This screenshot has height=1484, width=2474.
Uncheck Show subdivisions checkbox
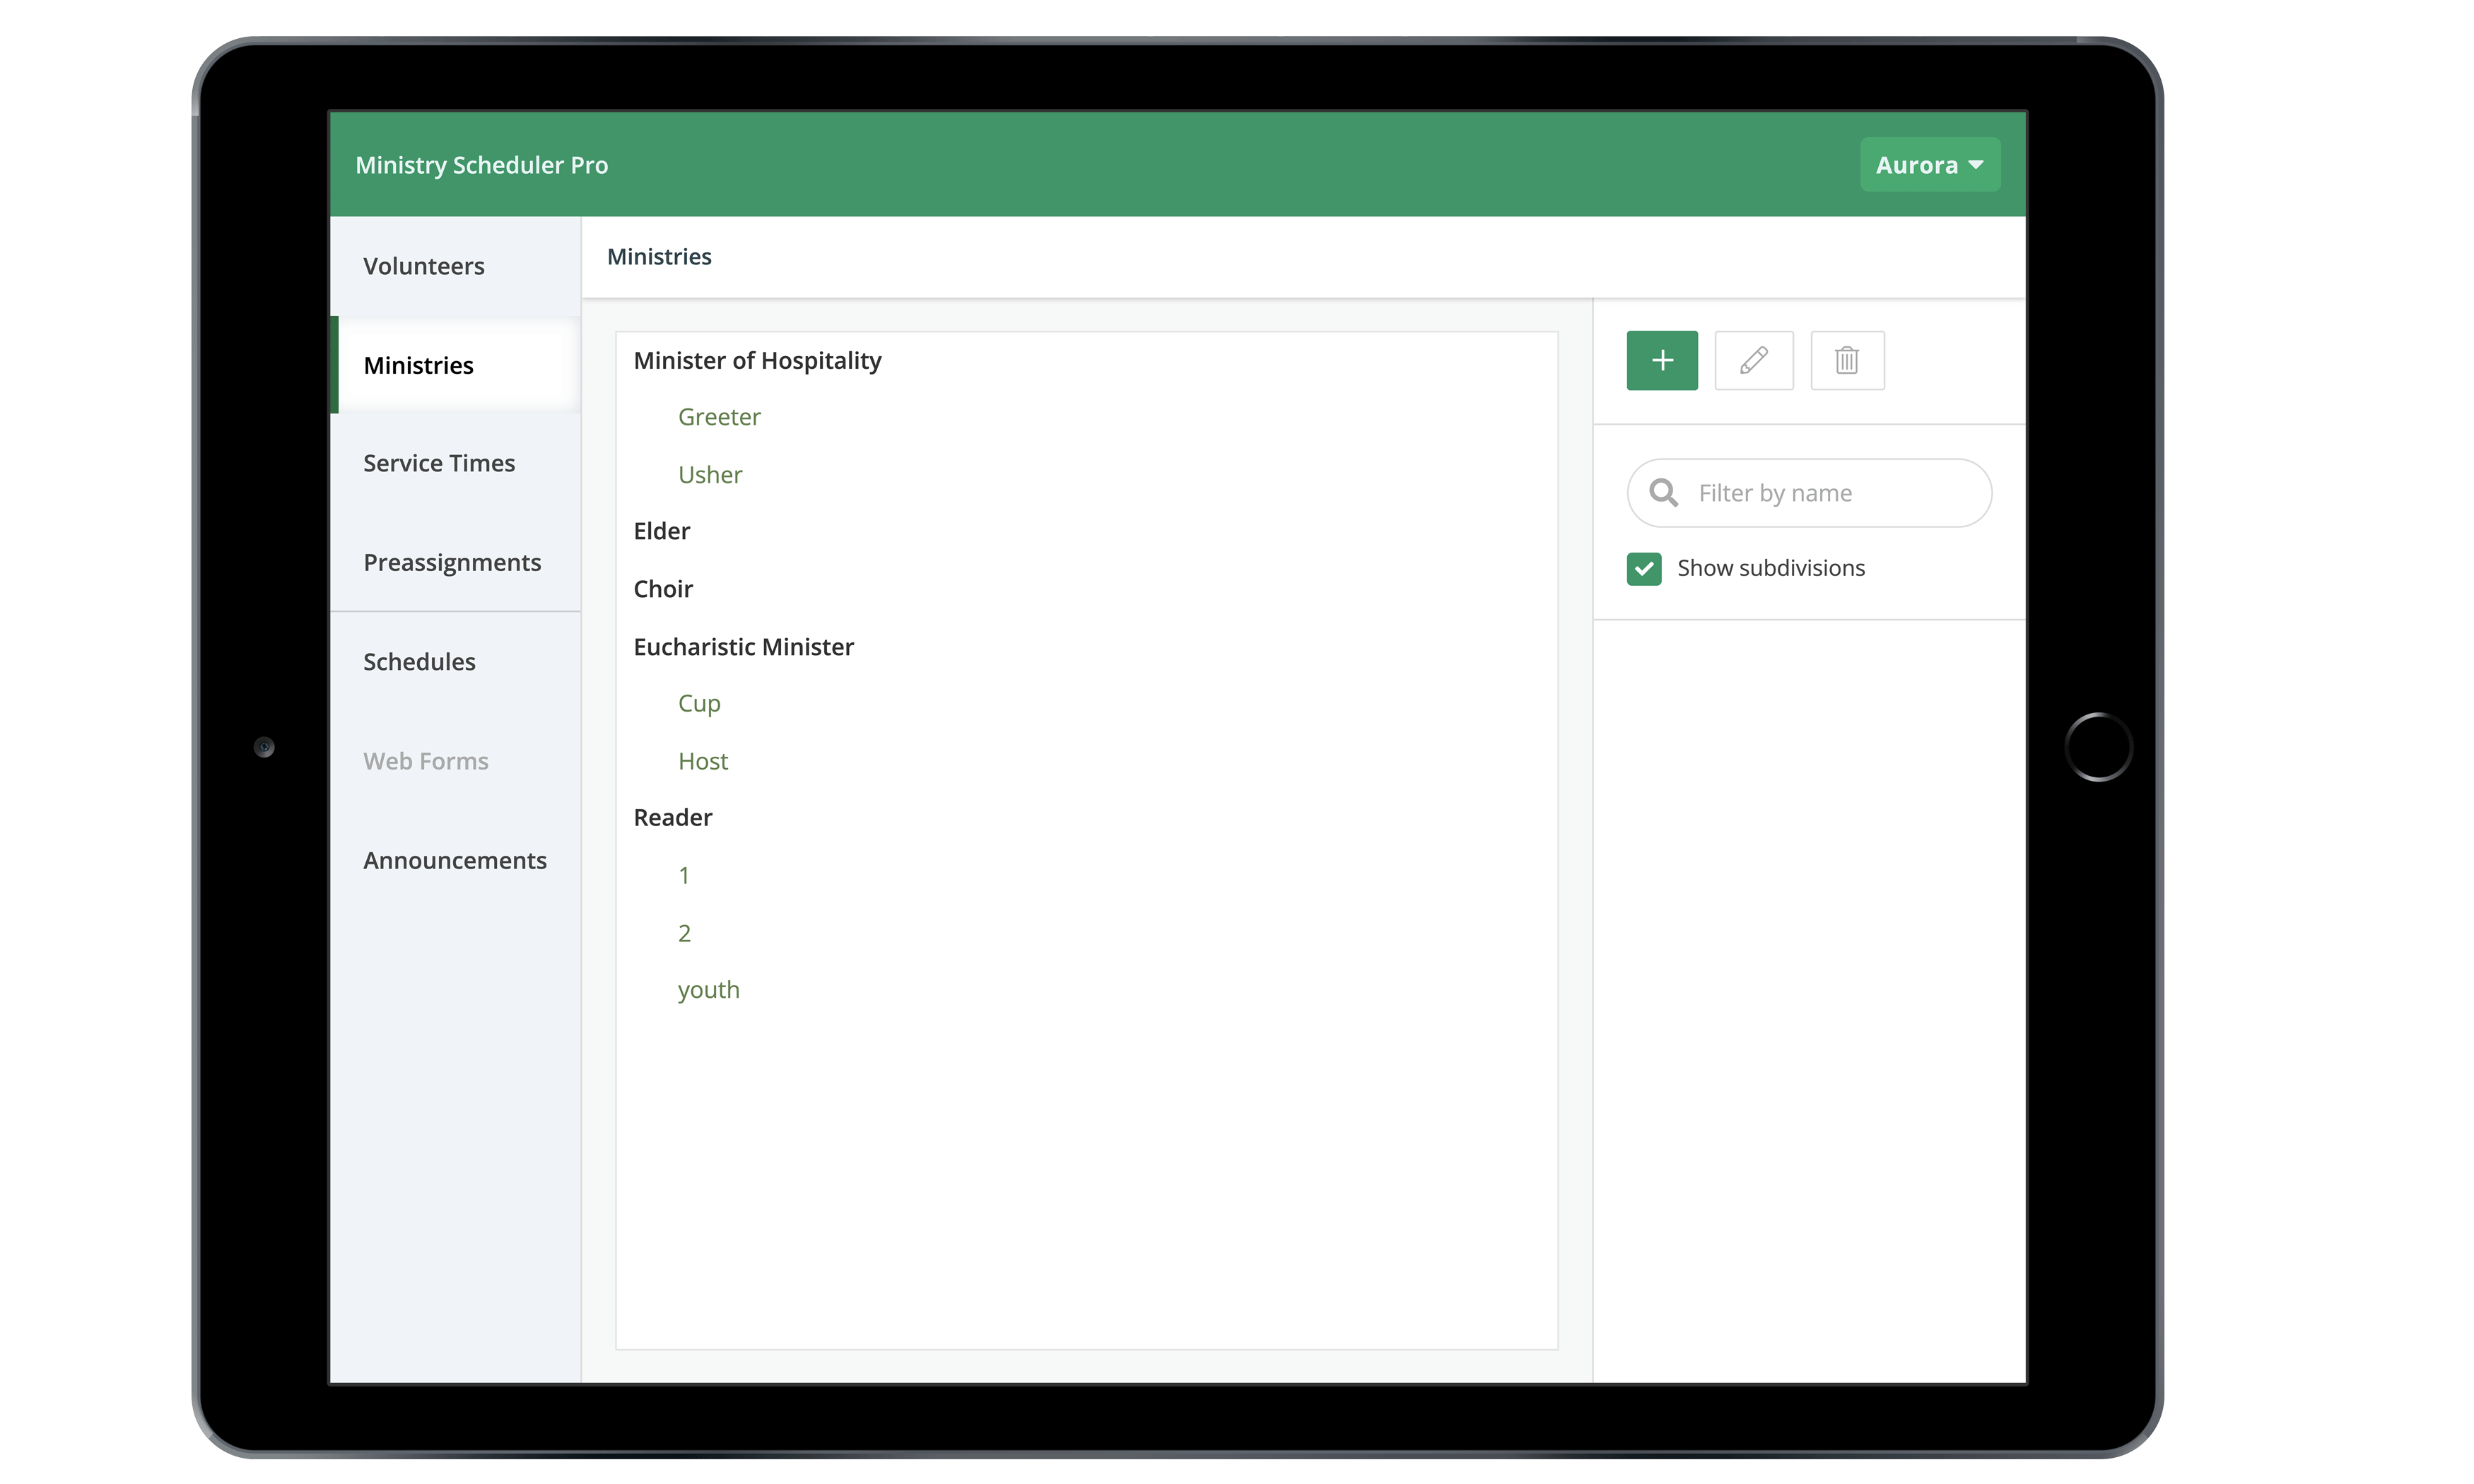pos(1643,568)
